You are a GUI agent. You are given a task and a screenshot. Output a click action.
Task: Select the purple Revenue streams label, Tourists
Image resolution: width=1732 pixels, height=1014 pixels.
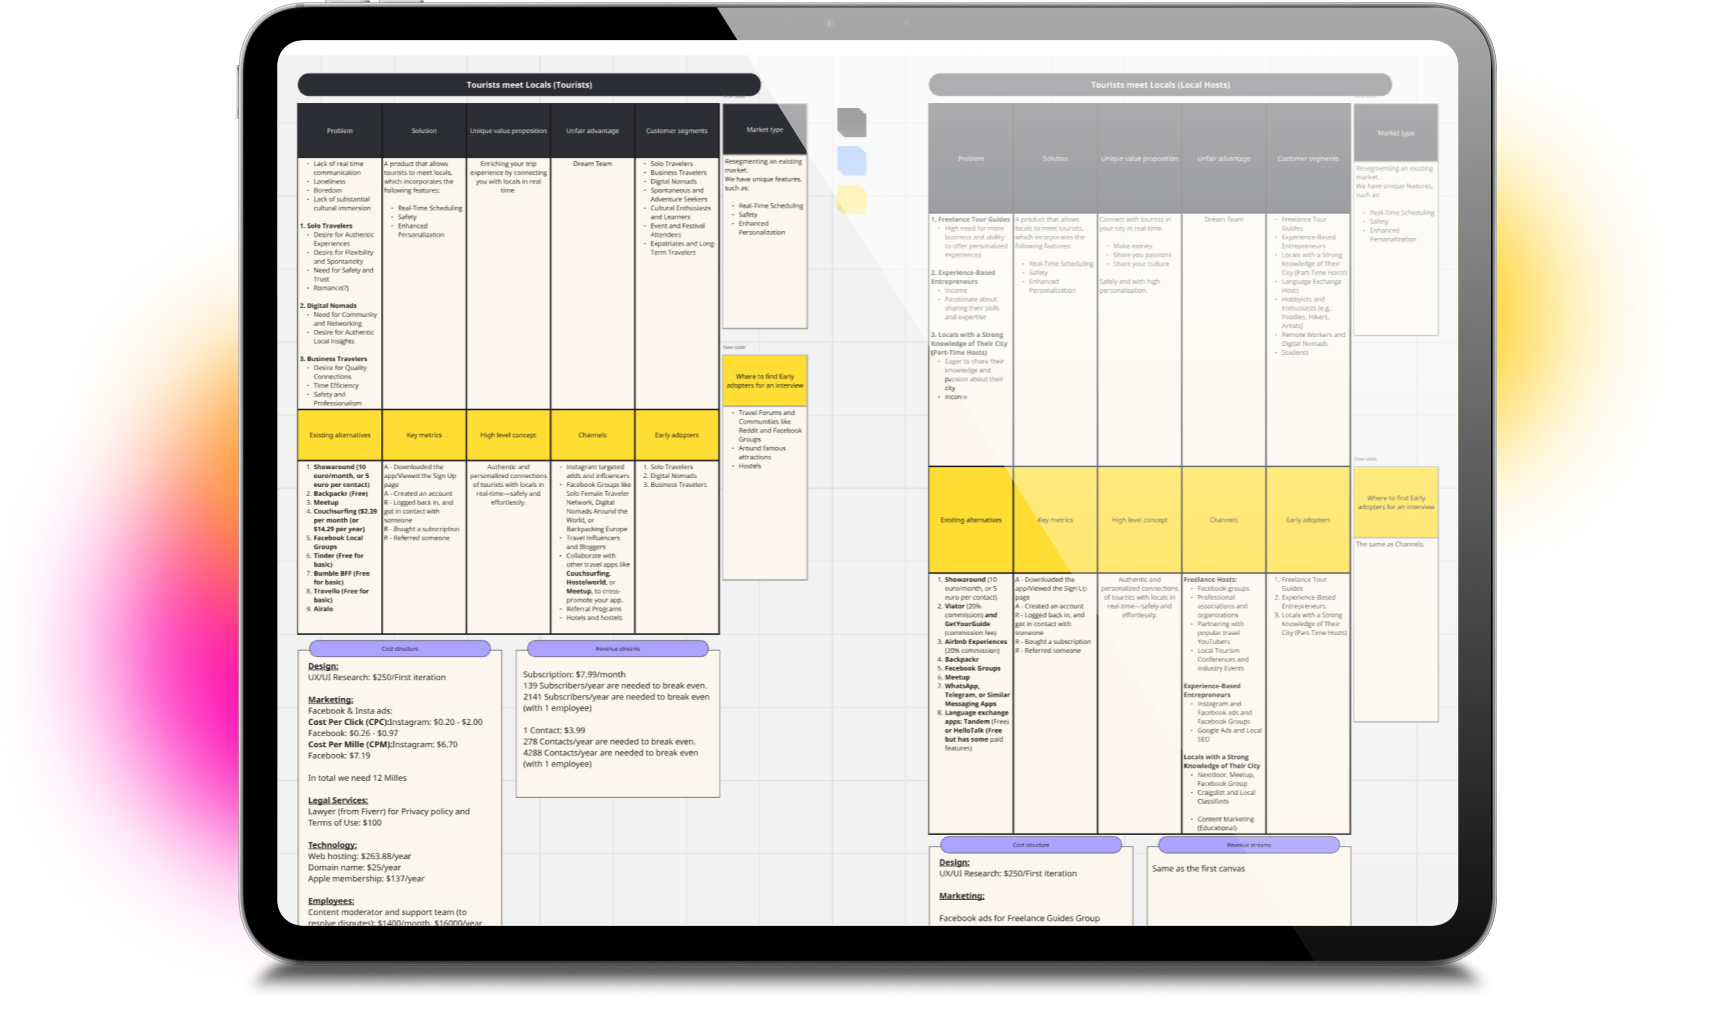618,649
